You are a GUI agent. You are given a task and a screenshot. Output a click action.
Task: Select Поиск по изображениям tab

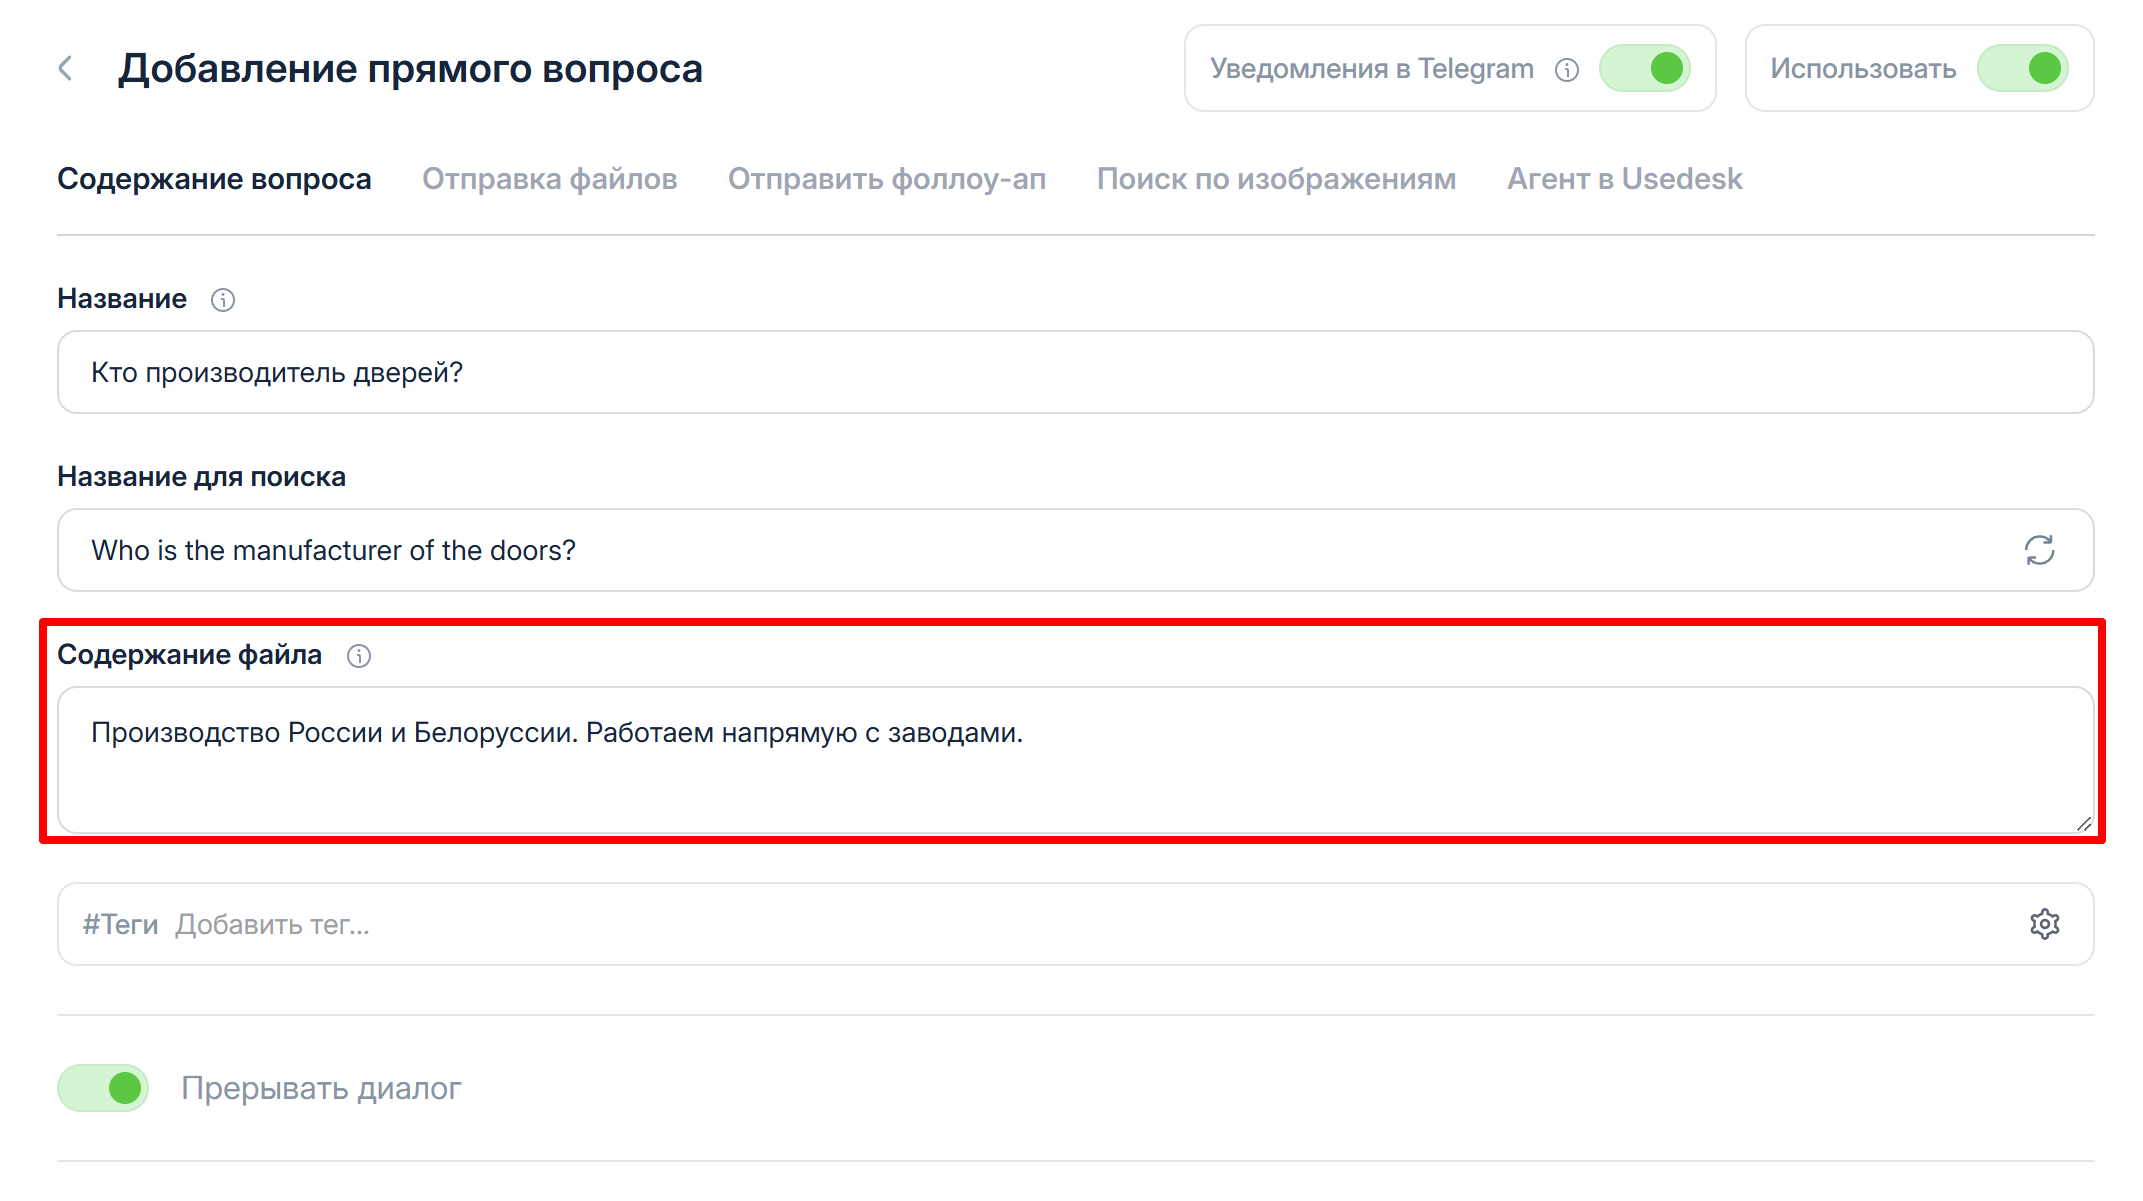point(1276,179)
